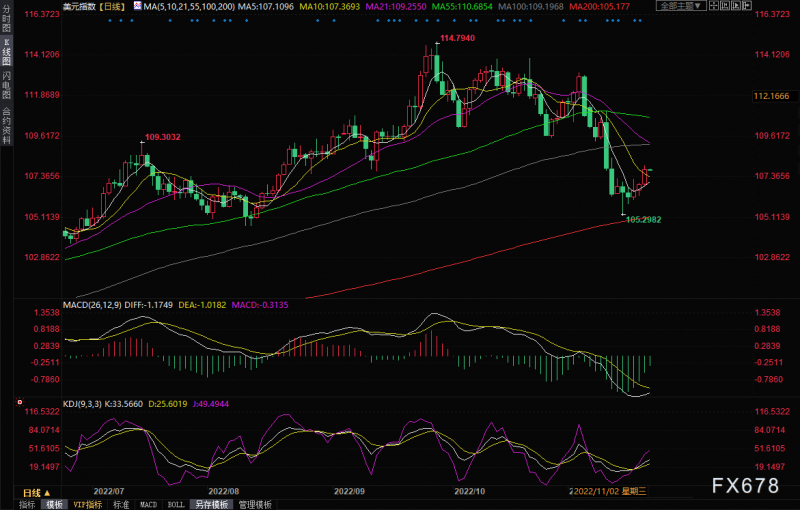Click the 105.2982 low price label
This screenshot has height=510, width=800.
(x=643, y=219)
